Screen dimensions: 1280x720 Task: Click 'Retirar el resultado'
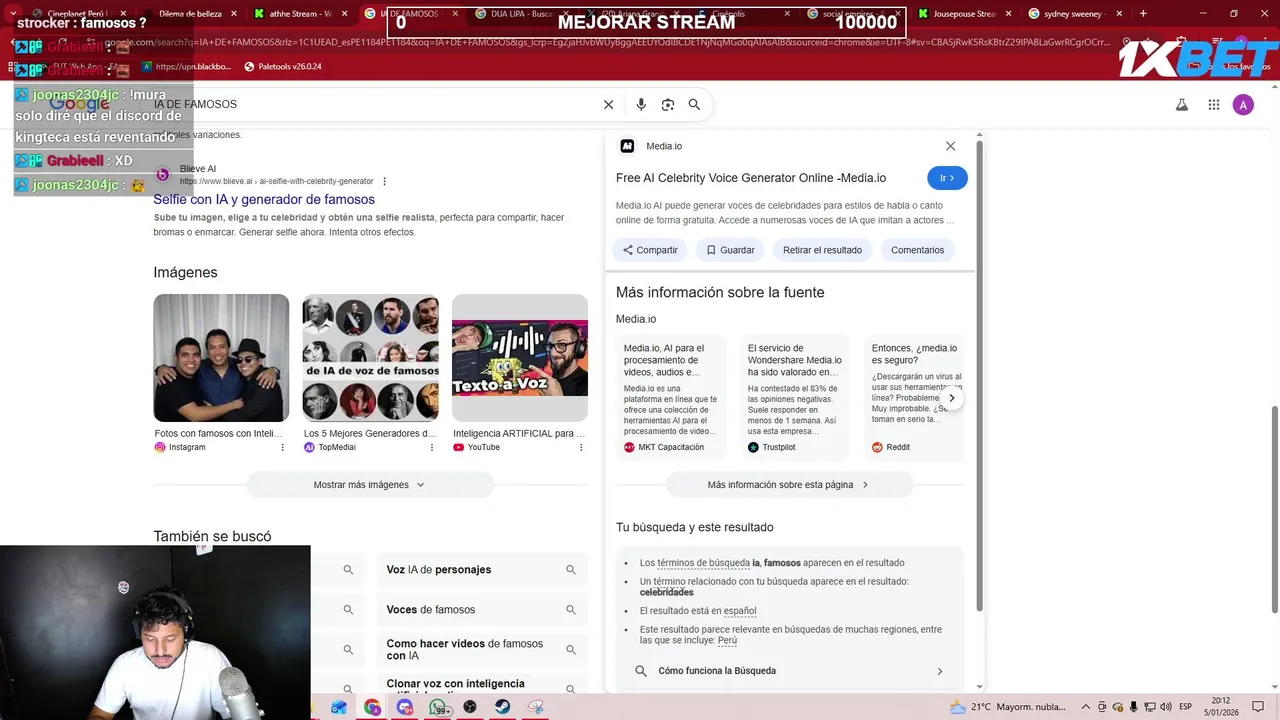(822, 250)
